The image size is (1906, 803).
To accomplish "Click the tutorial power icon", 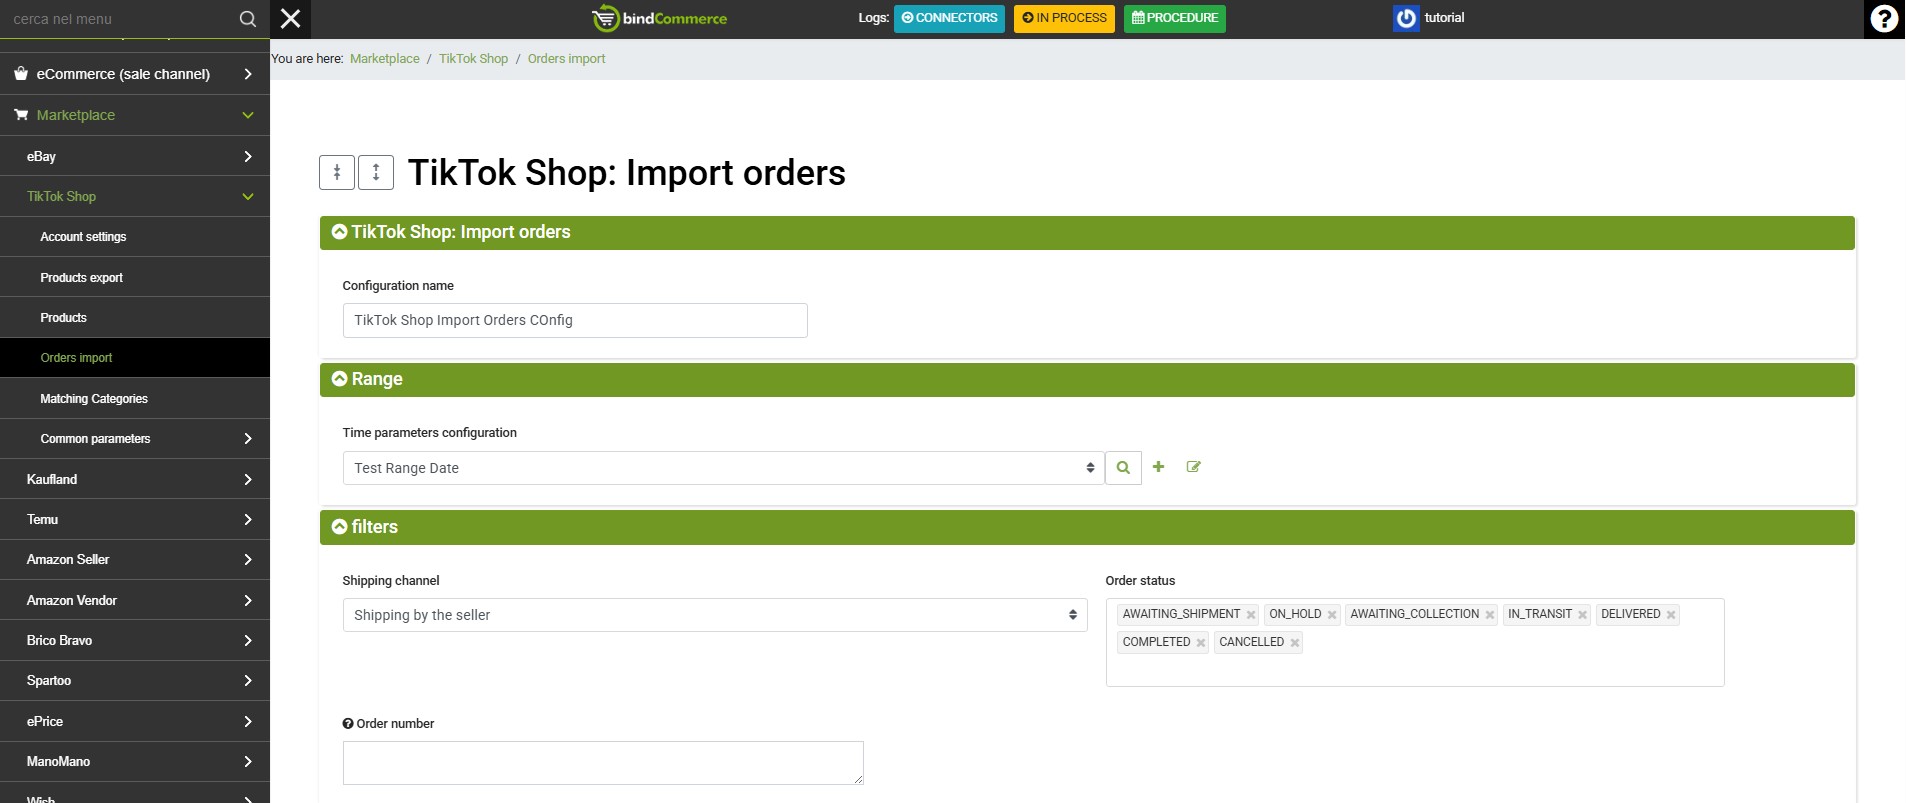I will coord(1406,18).
